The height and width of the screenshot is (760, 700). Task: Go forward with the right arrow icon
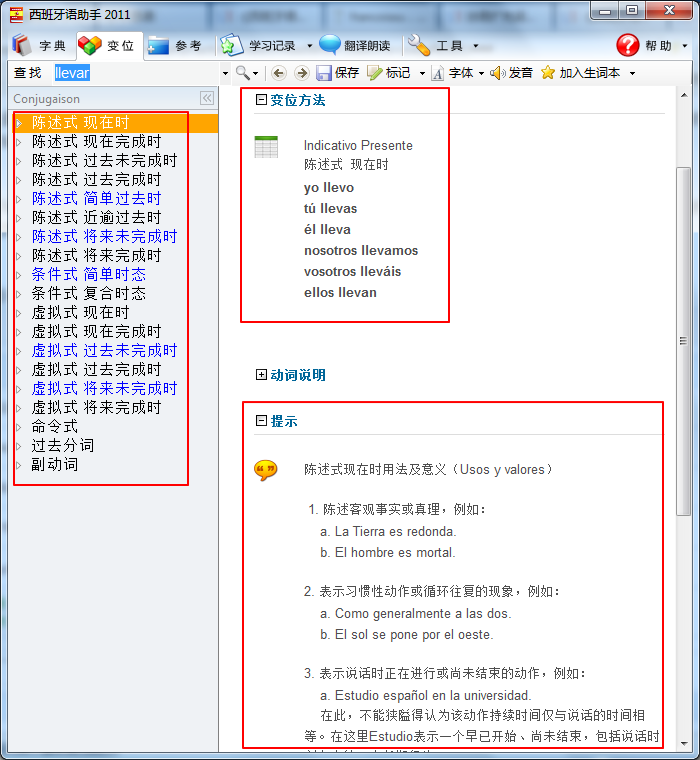tap(302, 73)
